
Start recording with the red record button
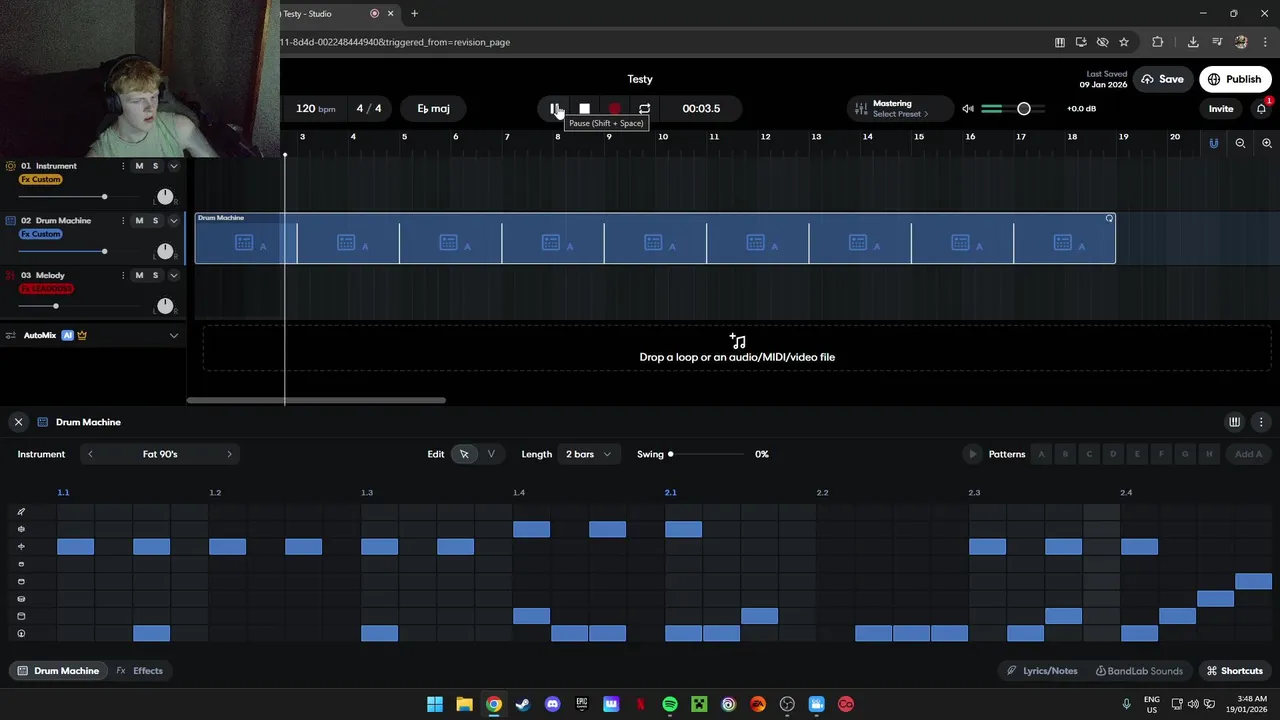click(614, 108)
